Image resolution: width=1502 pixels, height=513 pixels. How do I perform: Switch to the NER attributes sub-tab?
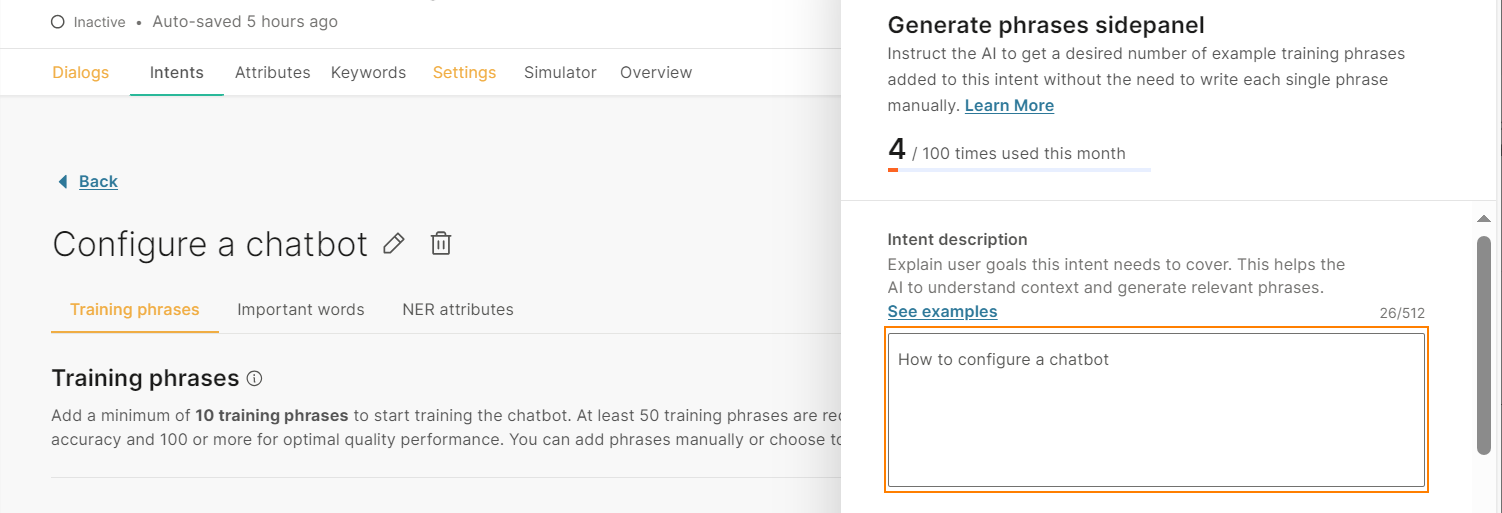458,309
